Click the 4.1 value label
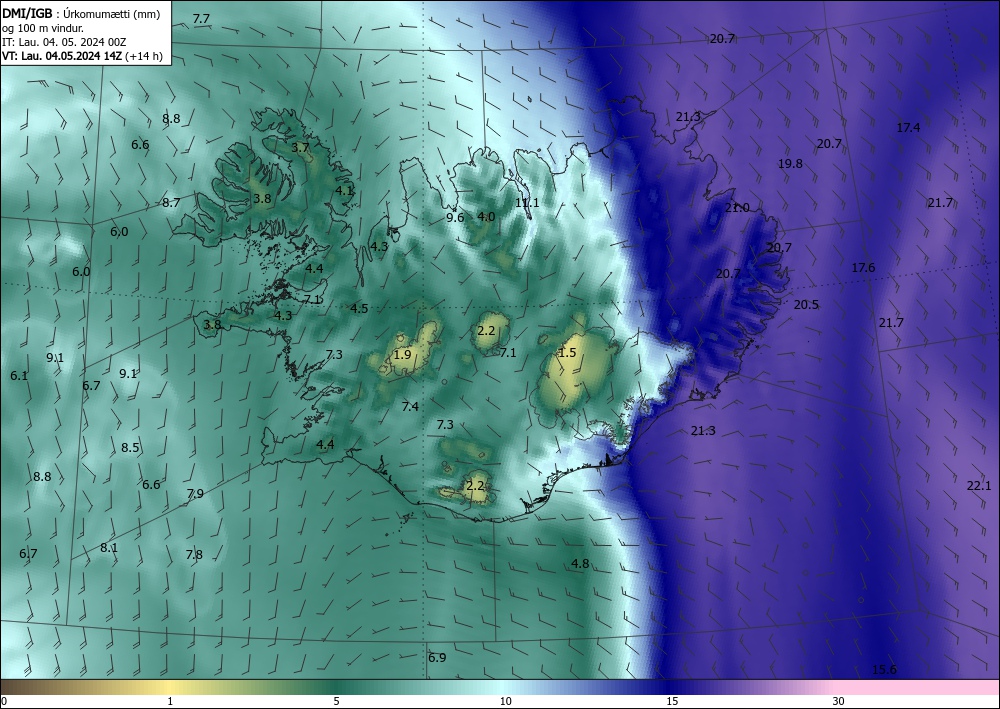 pyautogui.click(x=344, y=190)
